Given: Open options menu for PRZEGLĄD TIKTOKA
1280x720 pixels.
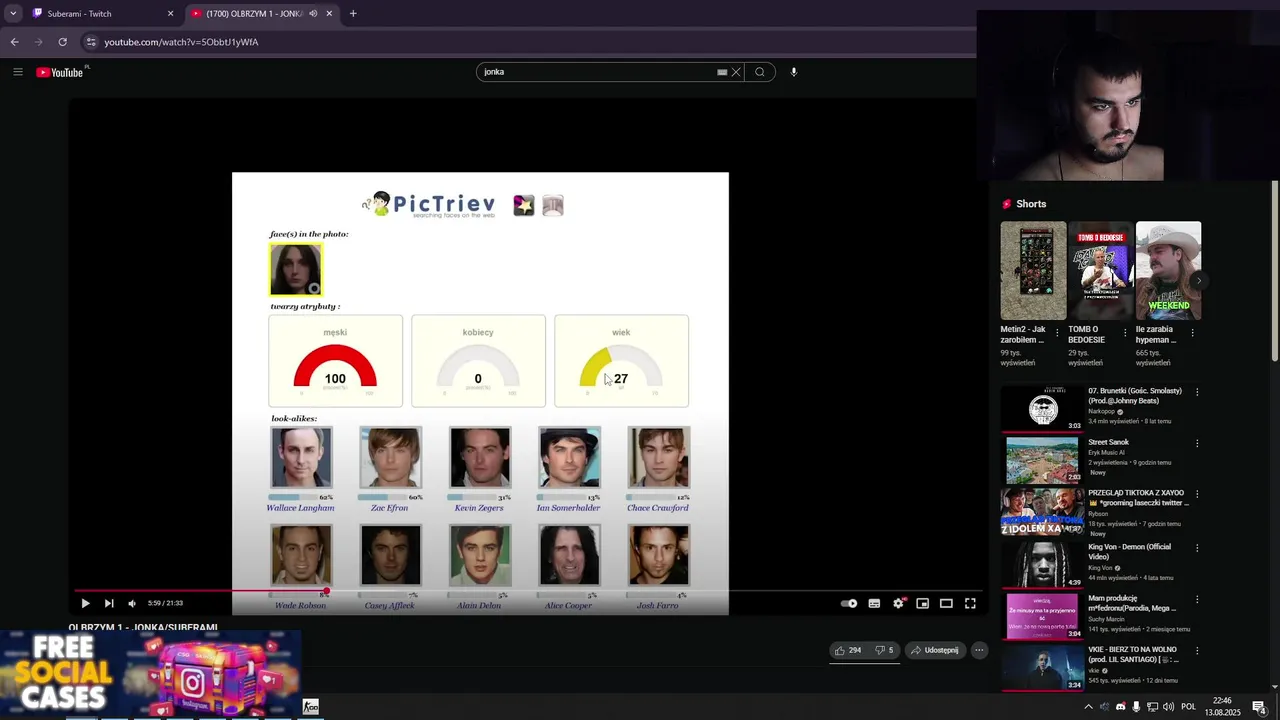Looking at the screenshot, I should 1197,494.
